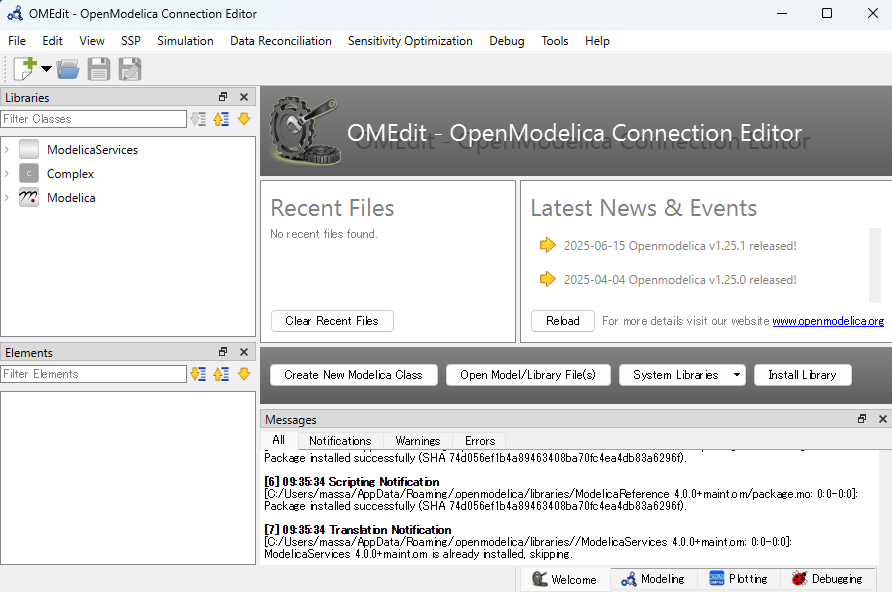Open the Sensitivity Optimization menu

[x=410, y=41]
